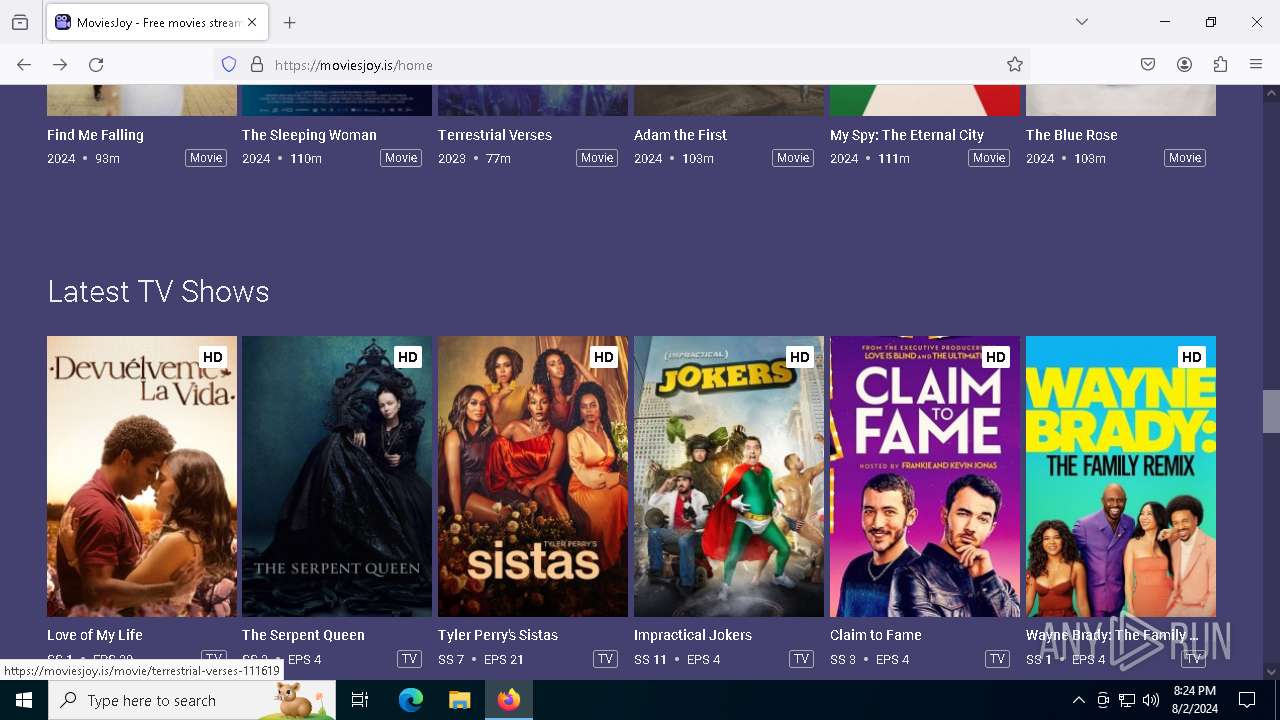Open Impractical Jokers poster
Screen dimensions: 1280x720
click(729, 476)
